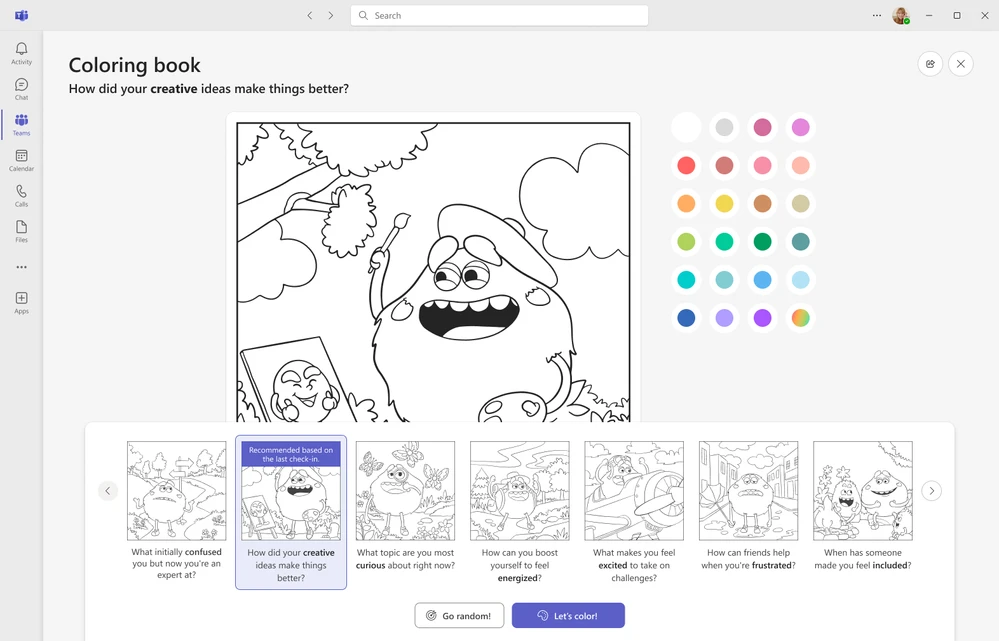
Task: Open your profile avatar menu
Action: tap(901, 15)
